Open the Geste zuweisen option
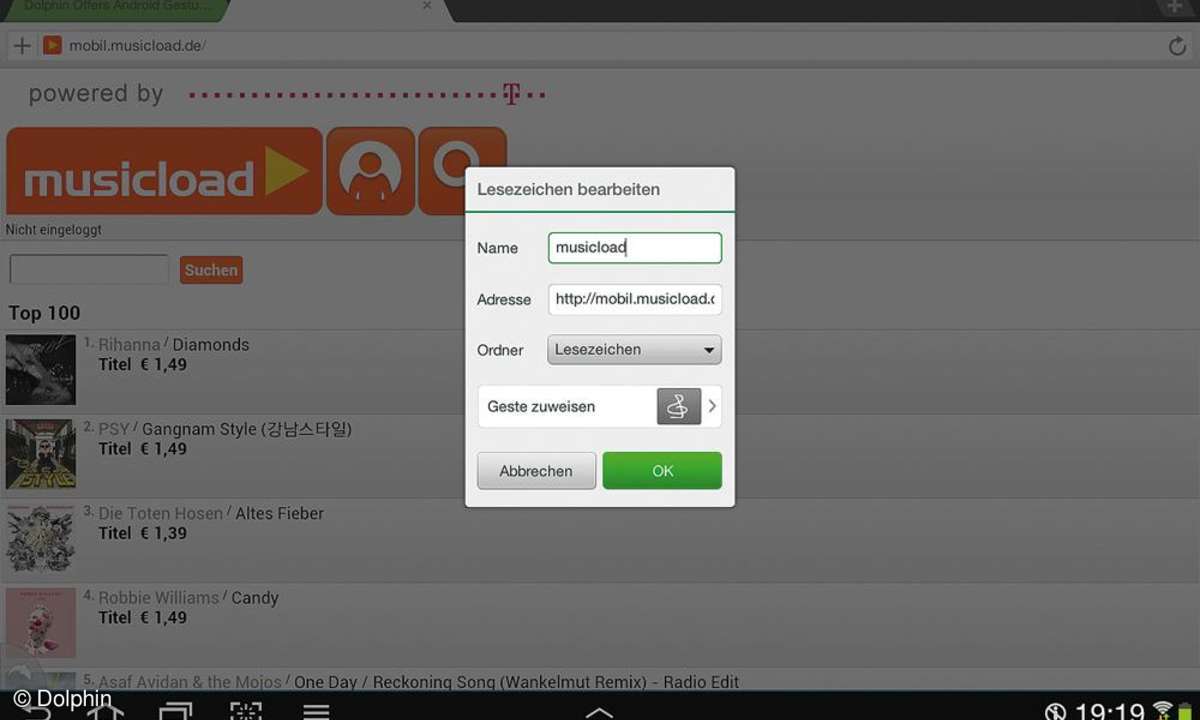Viewport: 1200px width, 720px height. click(600, 406)
